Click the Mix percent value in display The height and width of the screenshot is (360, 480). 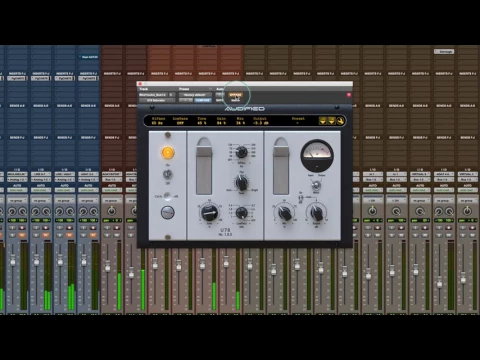[240, 123]
